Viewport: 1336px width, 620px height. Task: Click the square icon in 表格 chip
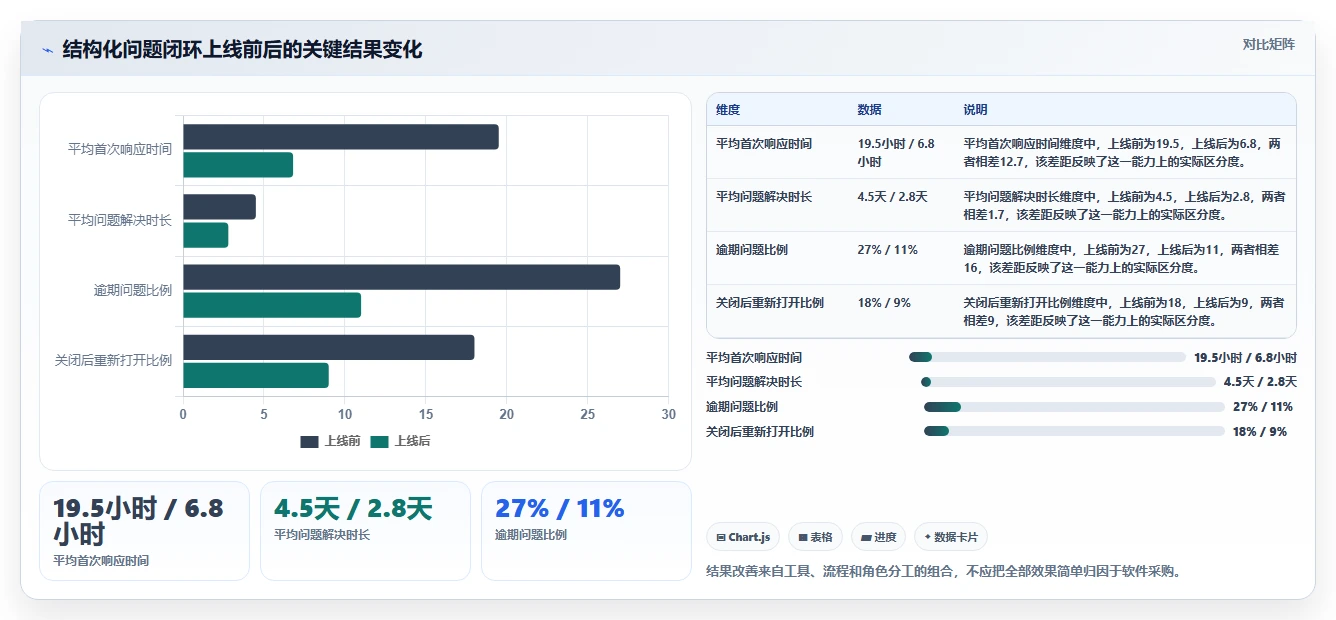802,537
